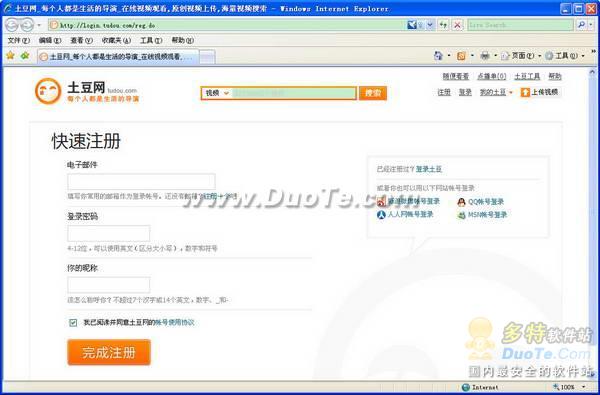The height and width of the screenshot is (395, 600).
Task: Click the QQ penguin login icon
Action: pos(461,202)
